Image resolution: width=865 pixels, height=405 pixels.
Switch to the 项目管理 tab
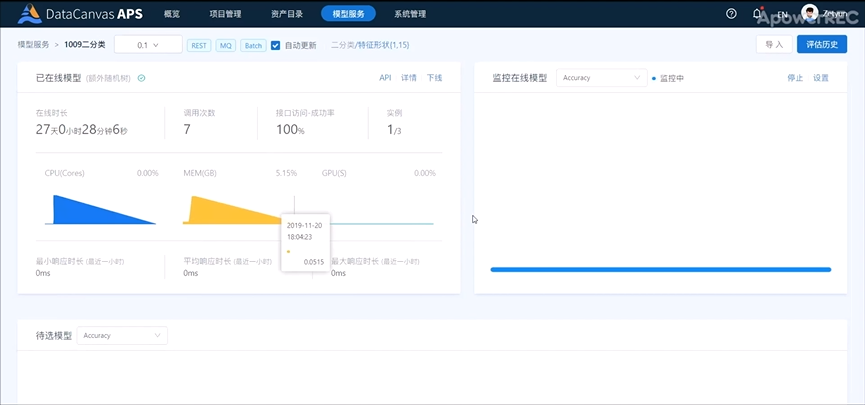coord(225,14)
